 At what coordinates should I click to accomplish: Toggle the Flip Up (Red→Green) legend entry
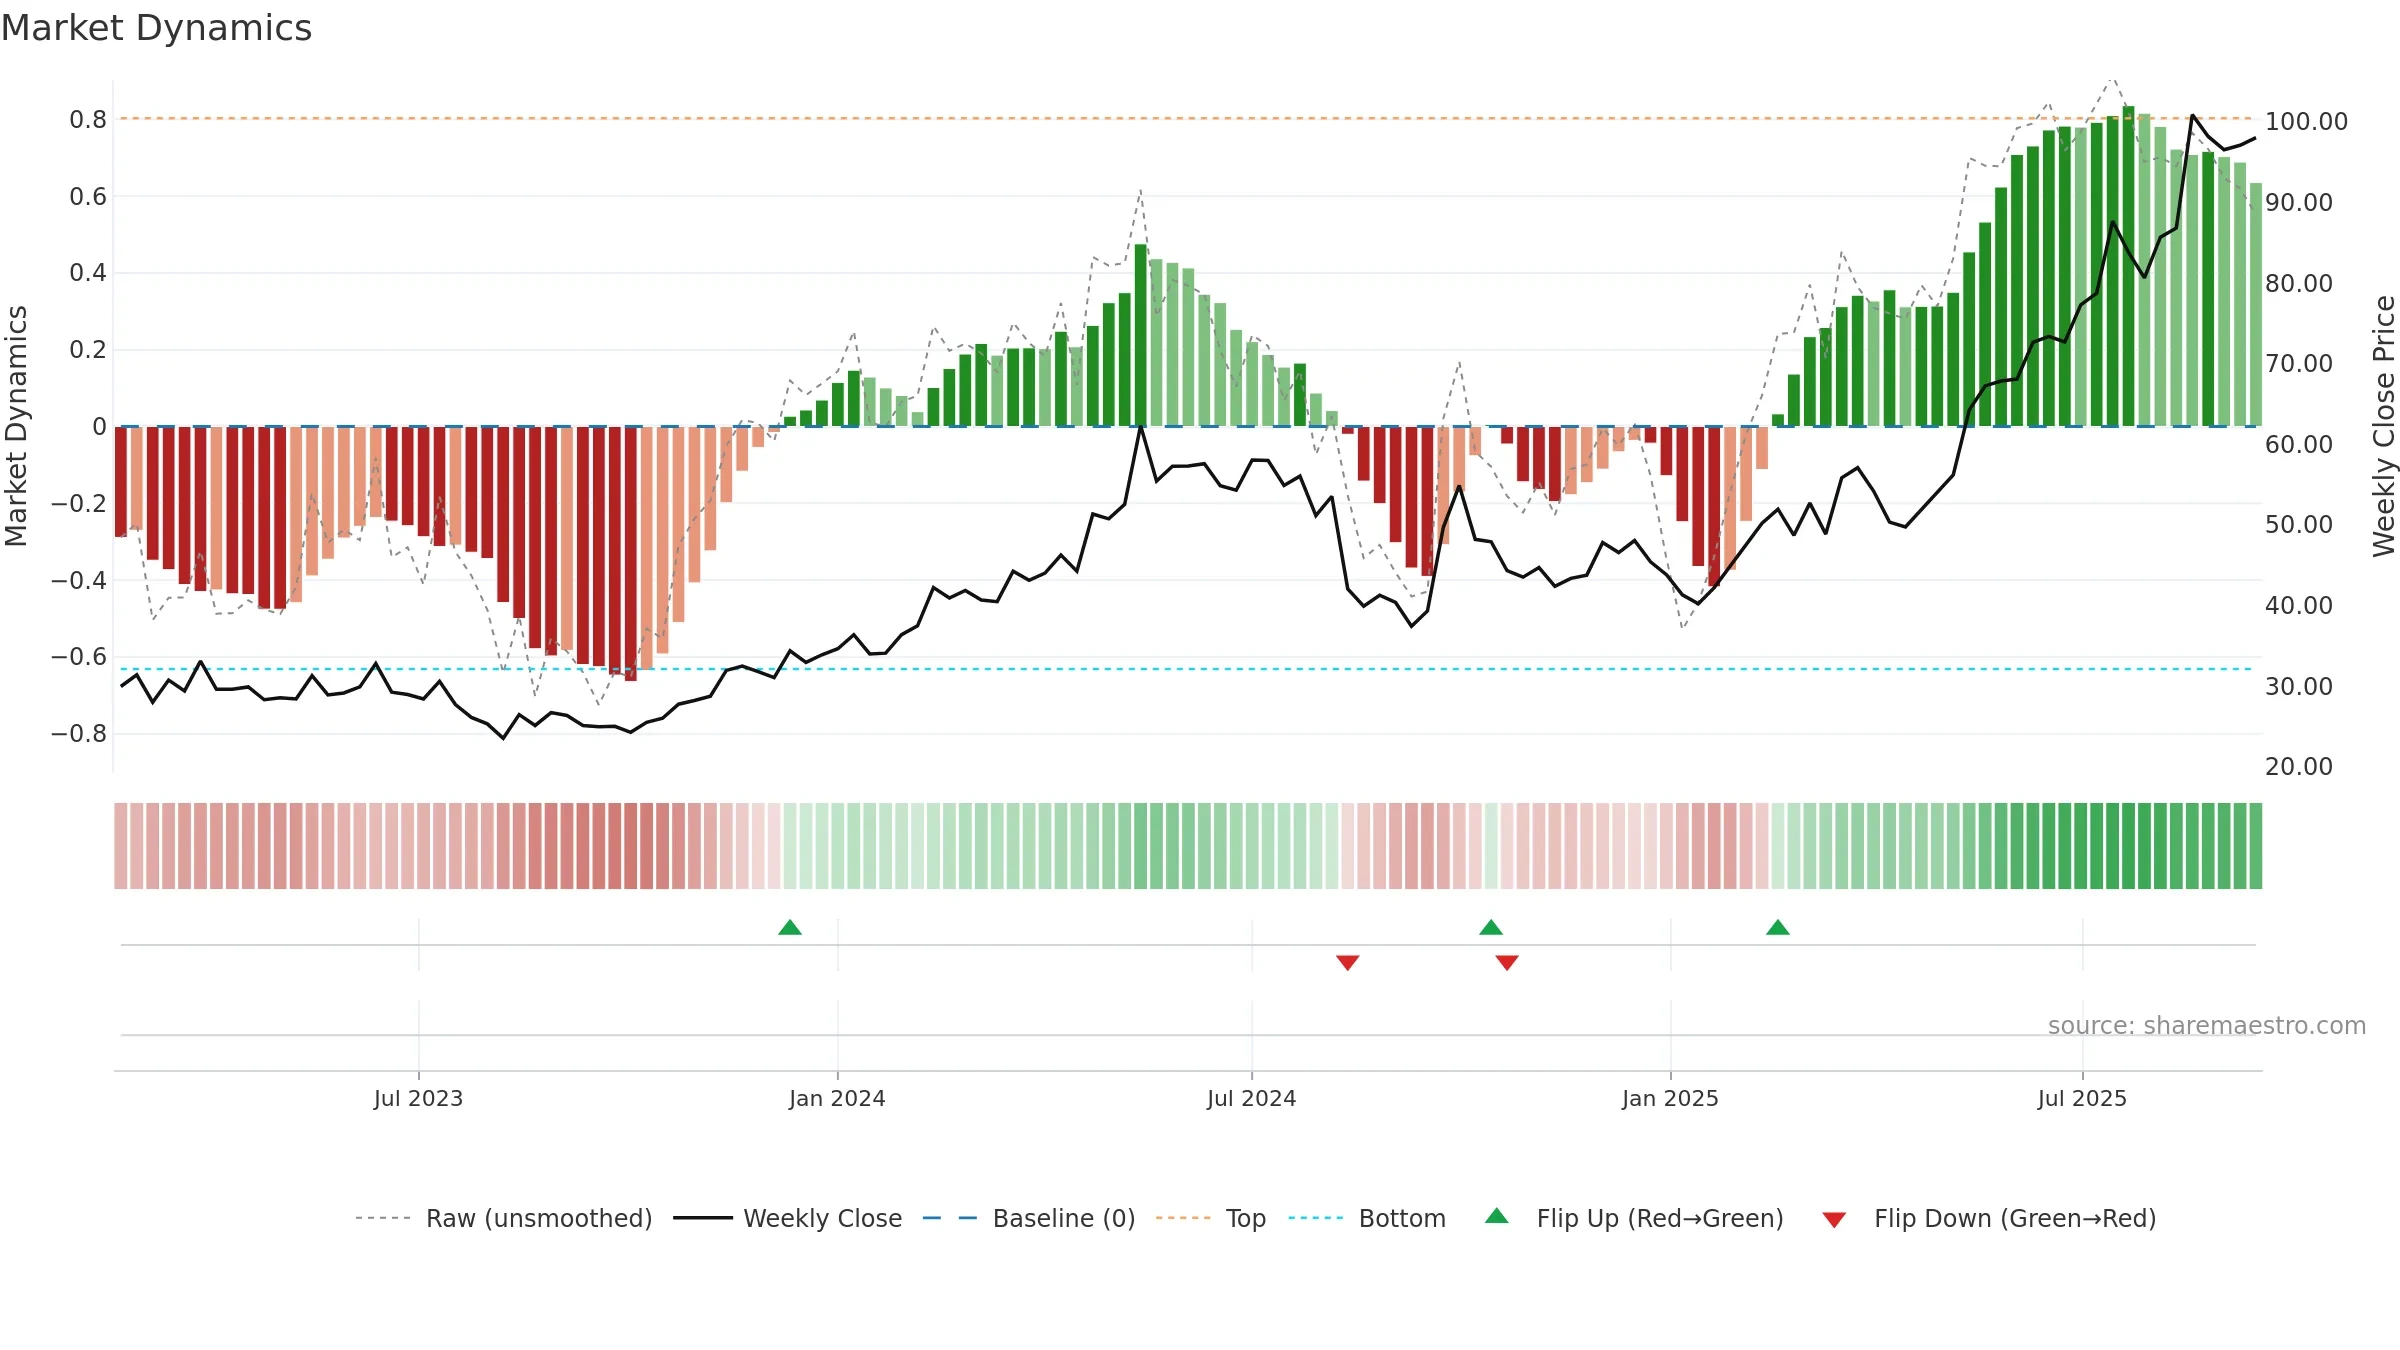click(1634, 1218)
